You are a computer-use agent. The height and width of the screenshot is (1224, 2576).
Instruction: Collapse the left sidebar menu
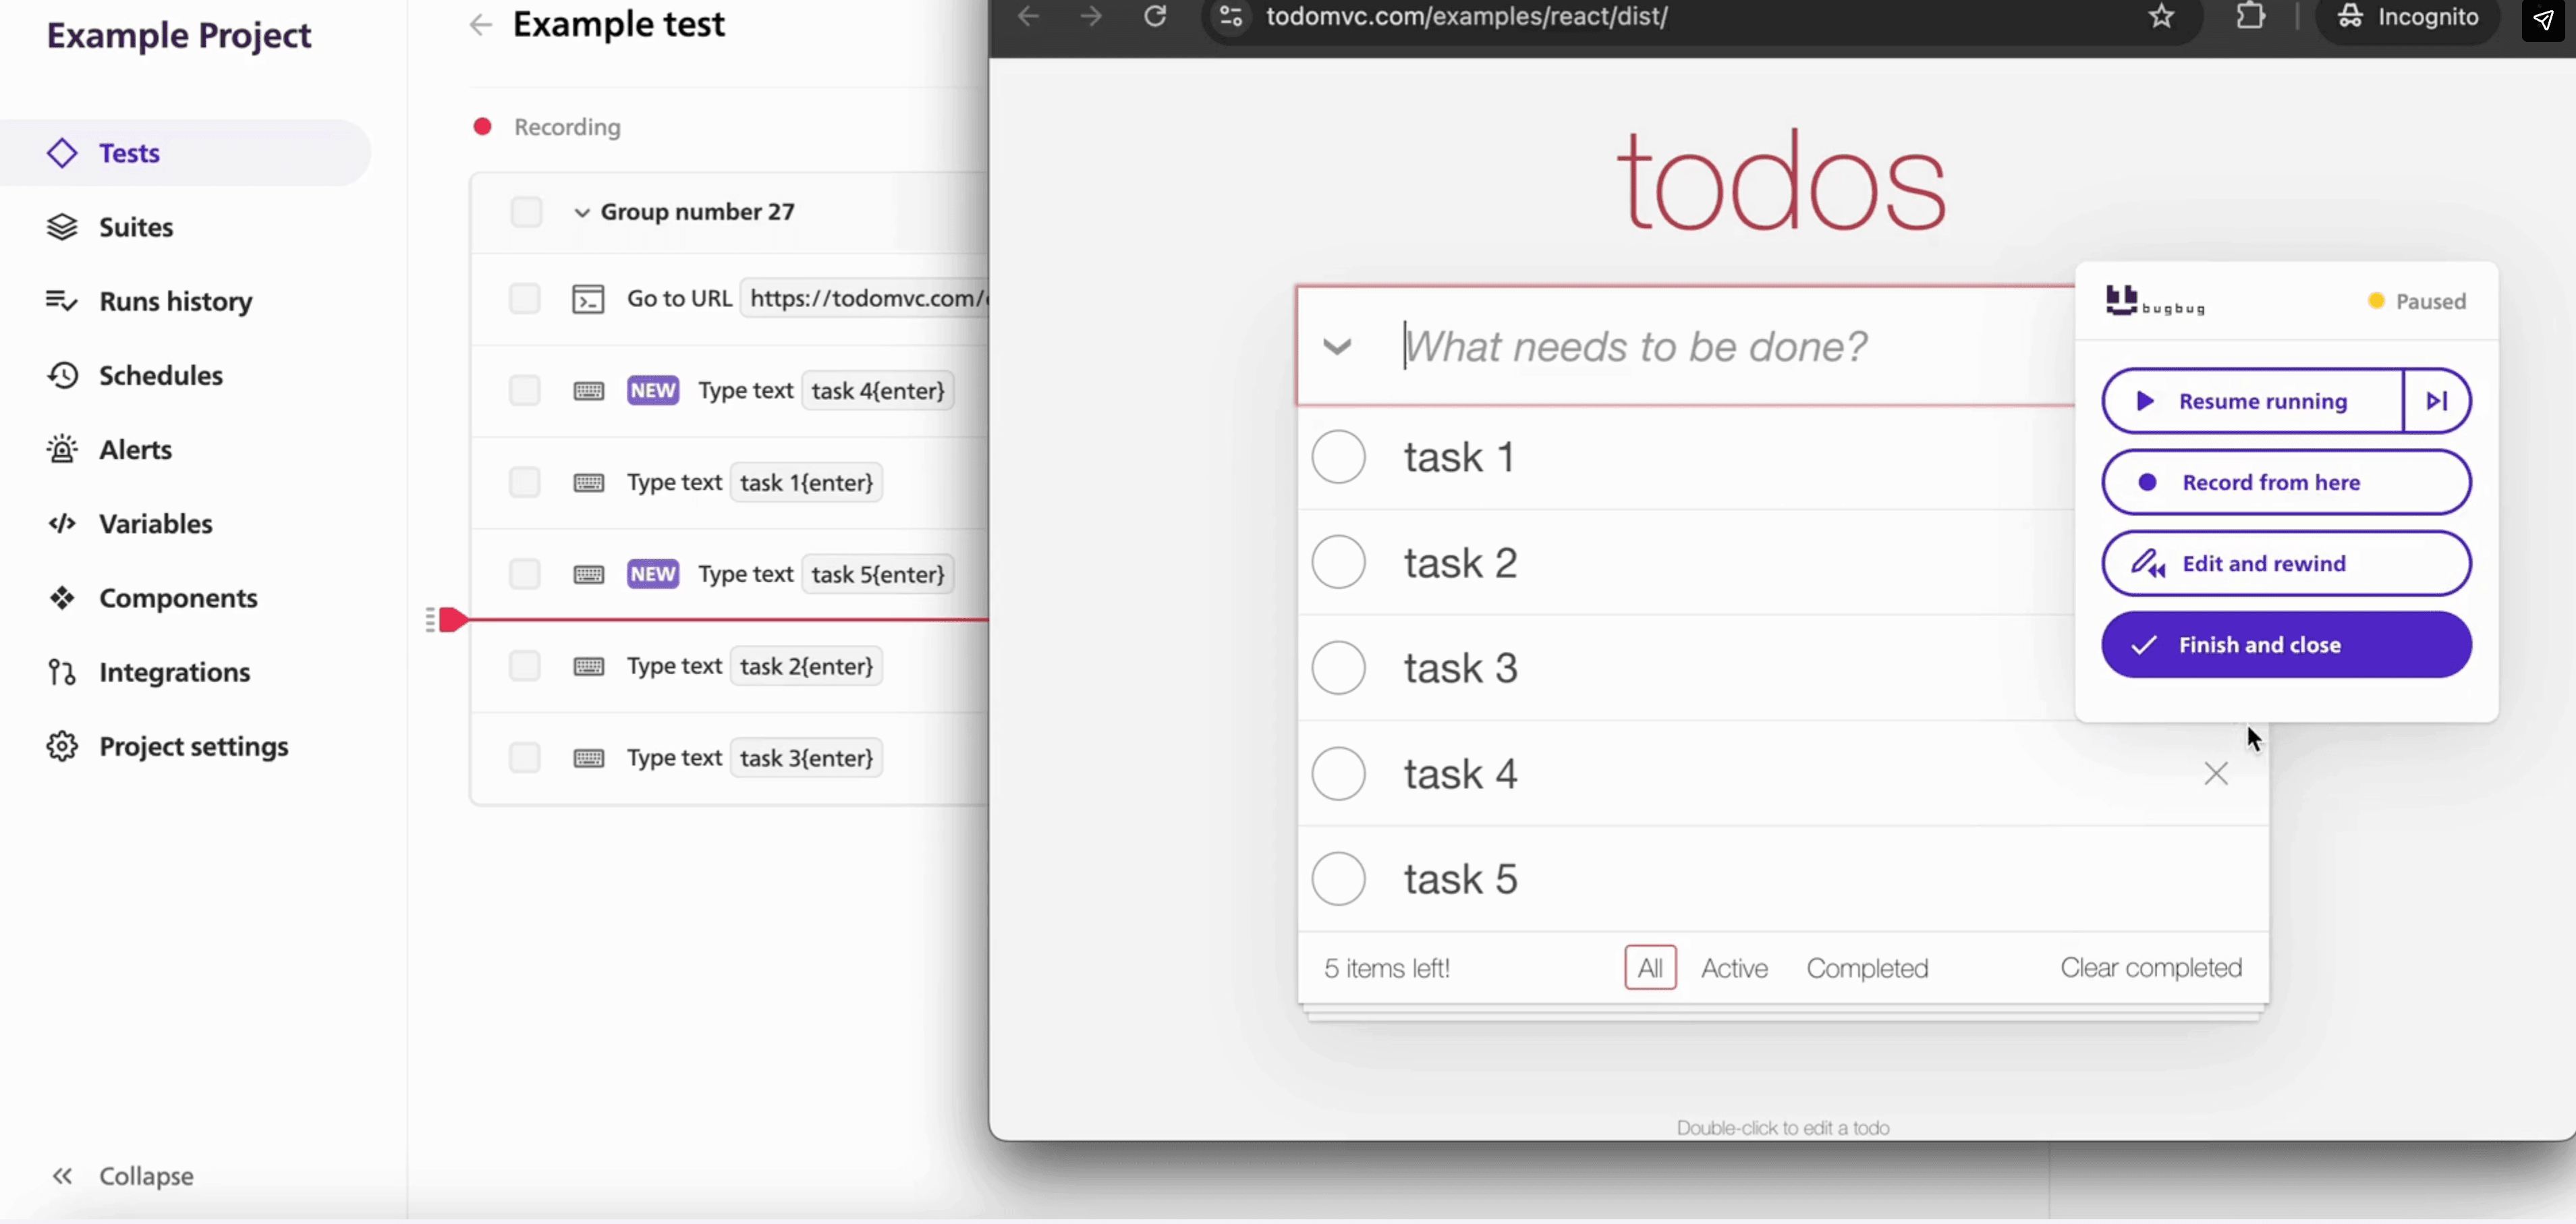[122, 1176]
